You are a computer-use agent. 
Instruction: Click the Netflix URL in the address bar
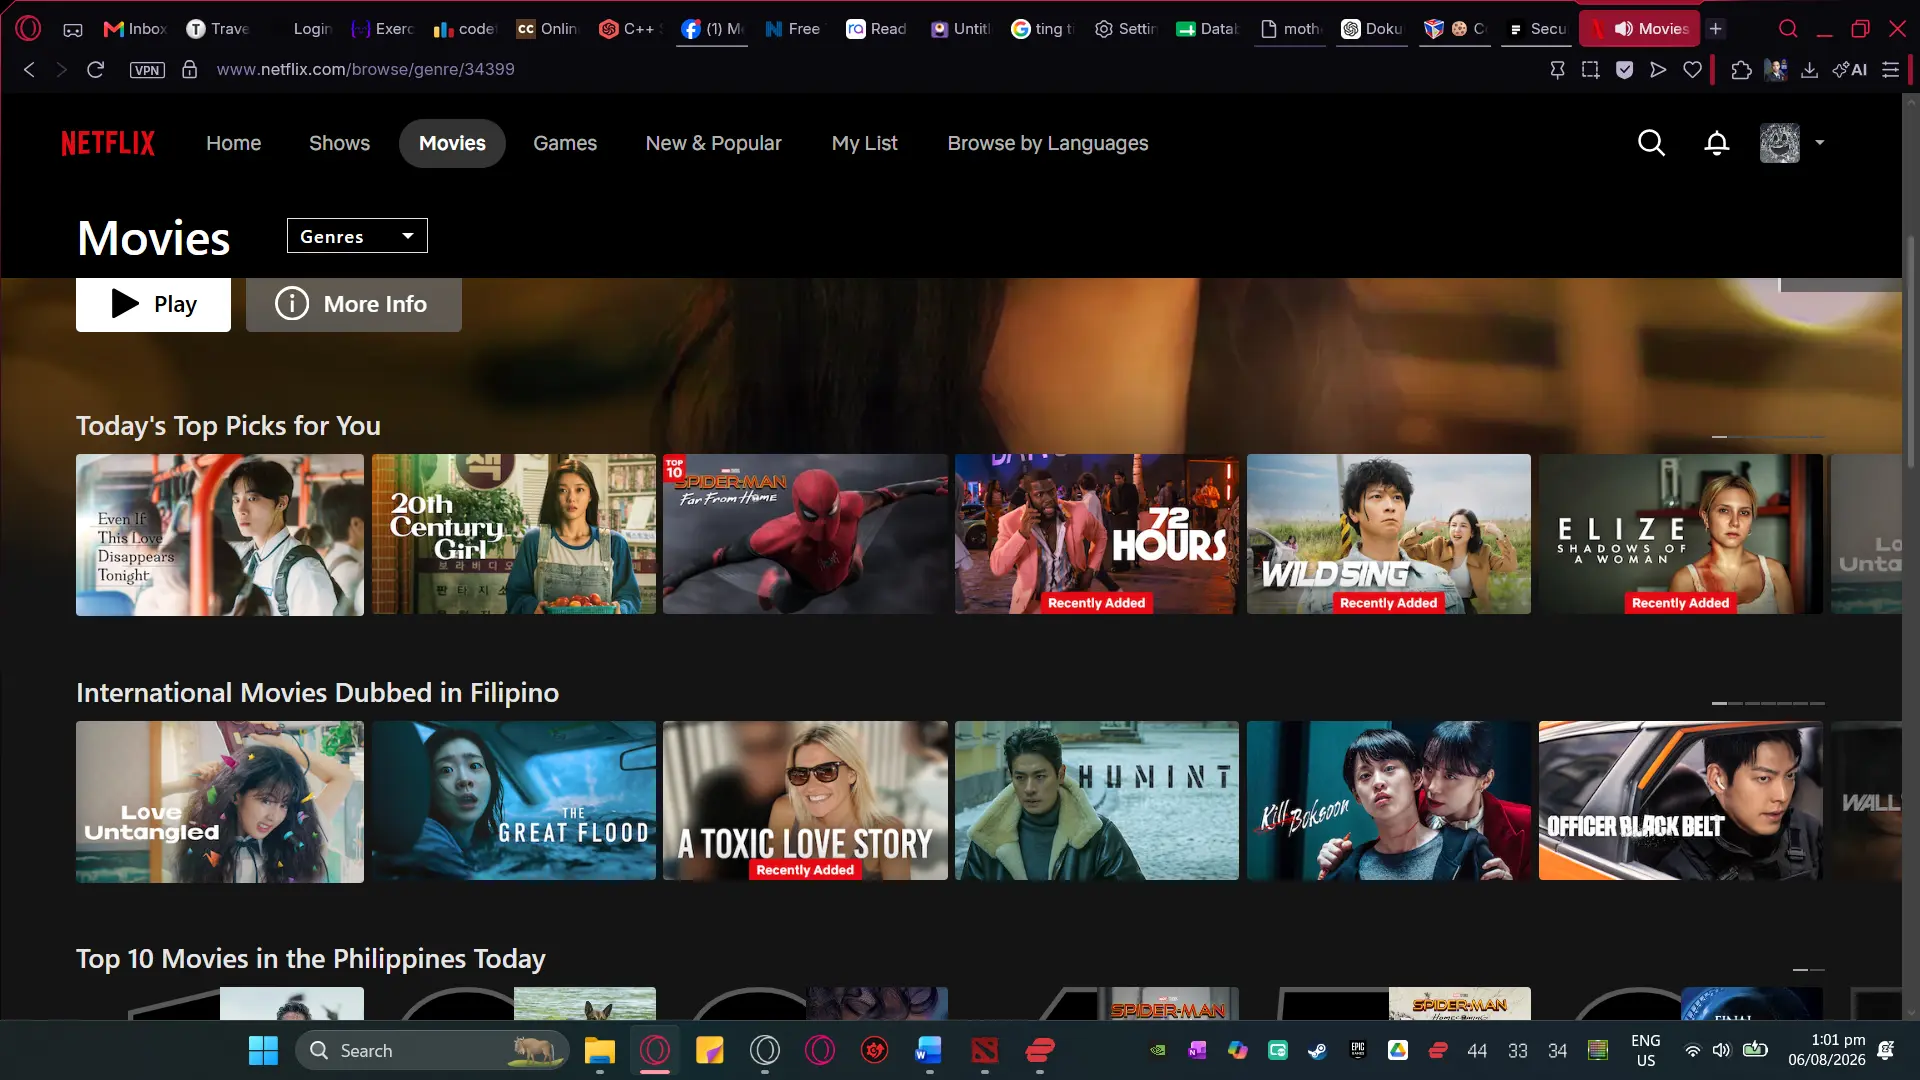pyautogui.click(x=366, y=70)
